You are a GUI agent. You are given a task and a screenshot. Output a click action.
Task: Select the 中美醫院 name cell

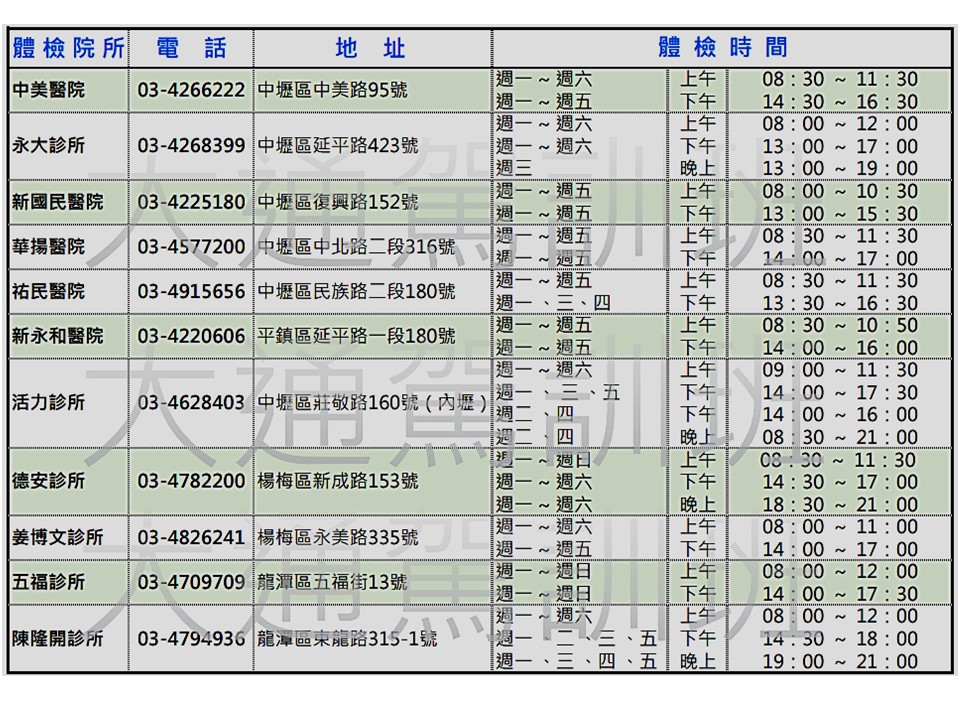49,90
